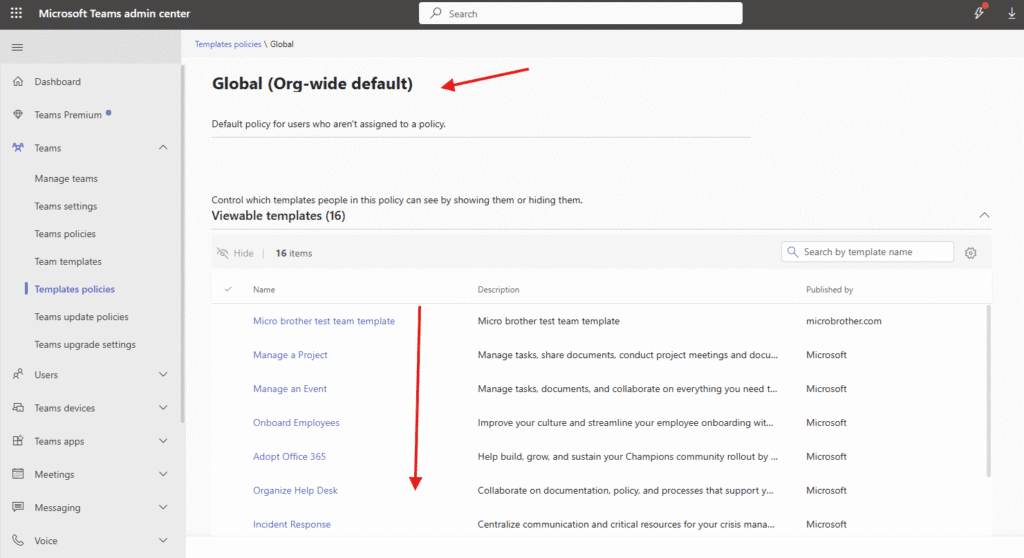Collapse the Teams section in sidebar
This screenshot has height=558, width=1024.
[x=163, y=148]
